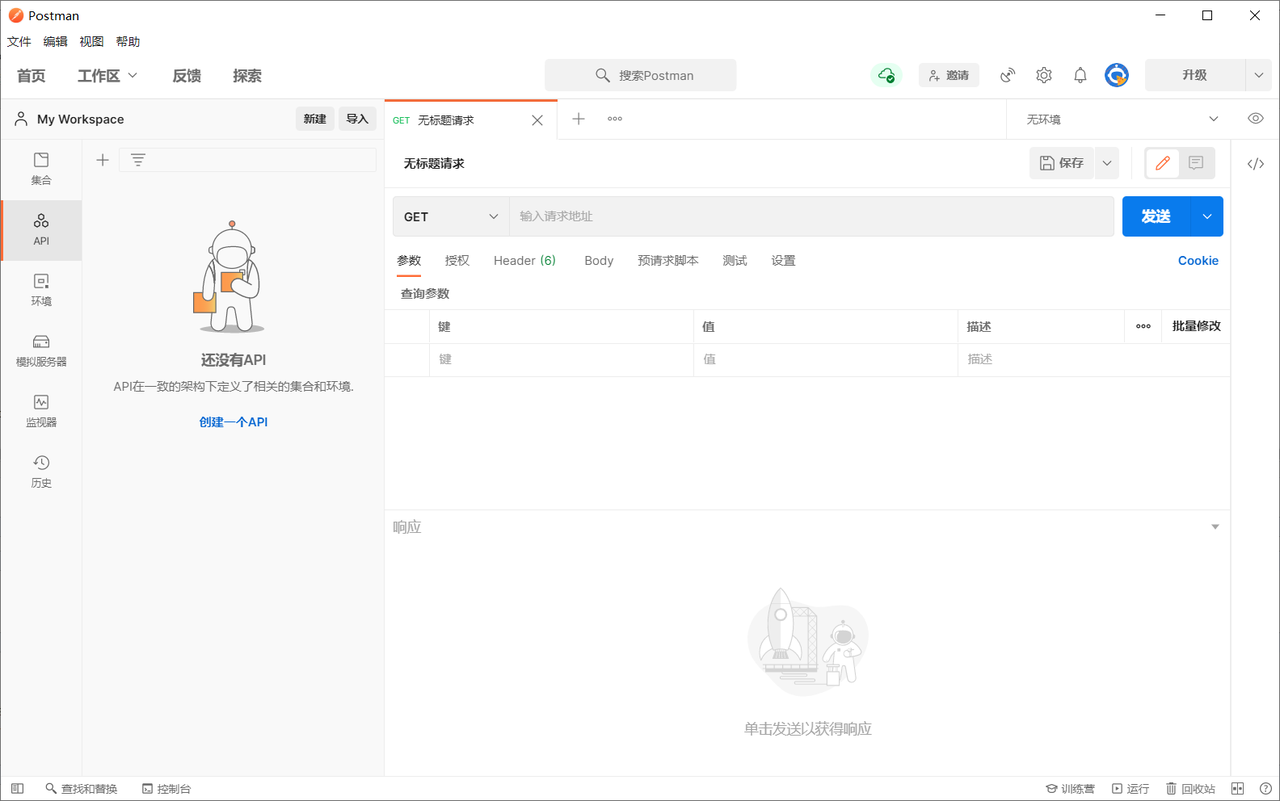
Task: Open the 控制台 console from status bar
Action: pos(166,788)
